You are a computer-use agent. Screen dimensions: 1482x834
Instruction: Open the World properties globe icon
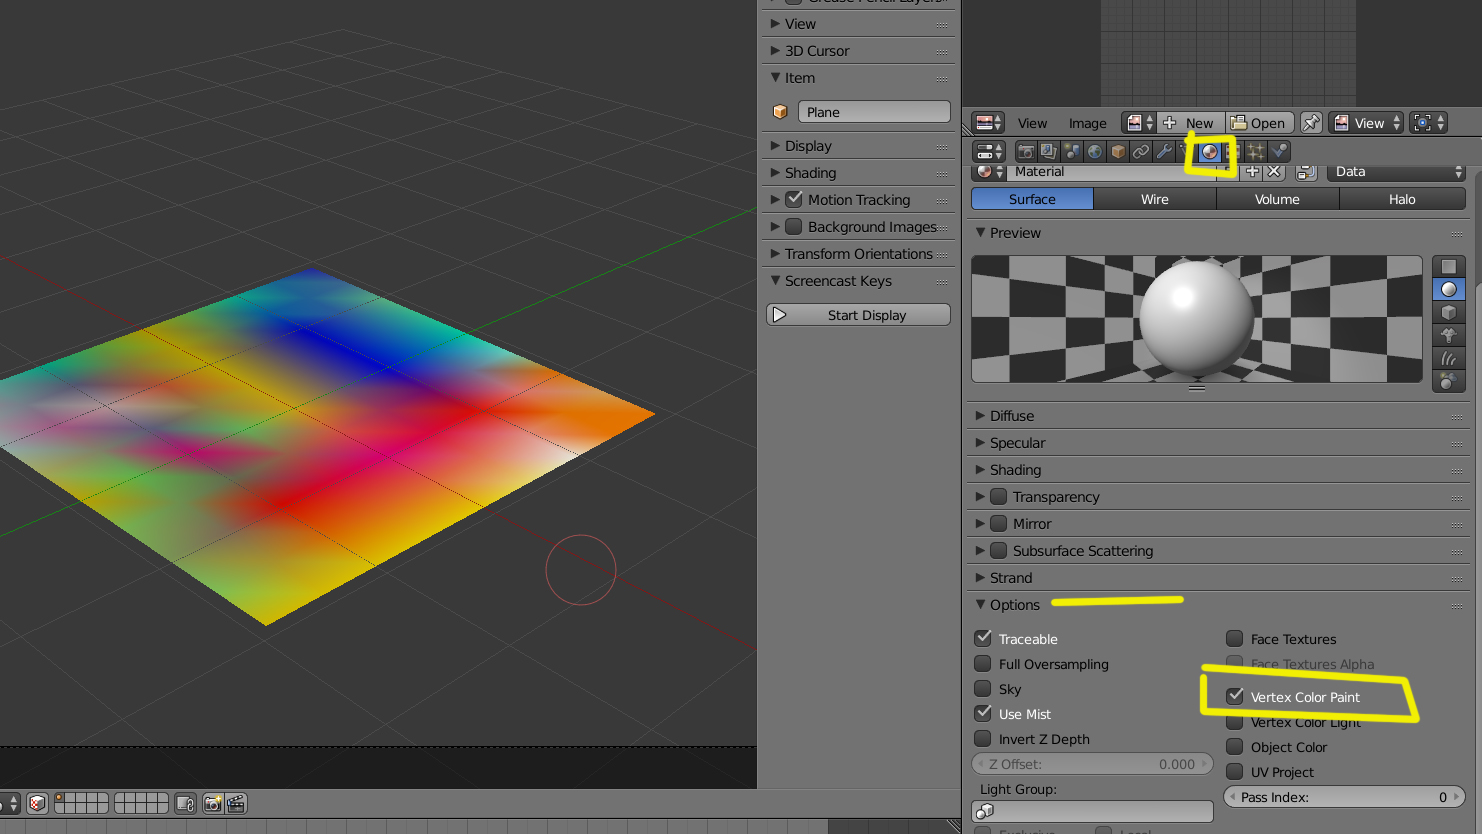click(x=1095, y=152)
